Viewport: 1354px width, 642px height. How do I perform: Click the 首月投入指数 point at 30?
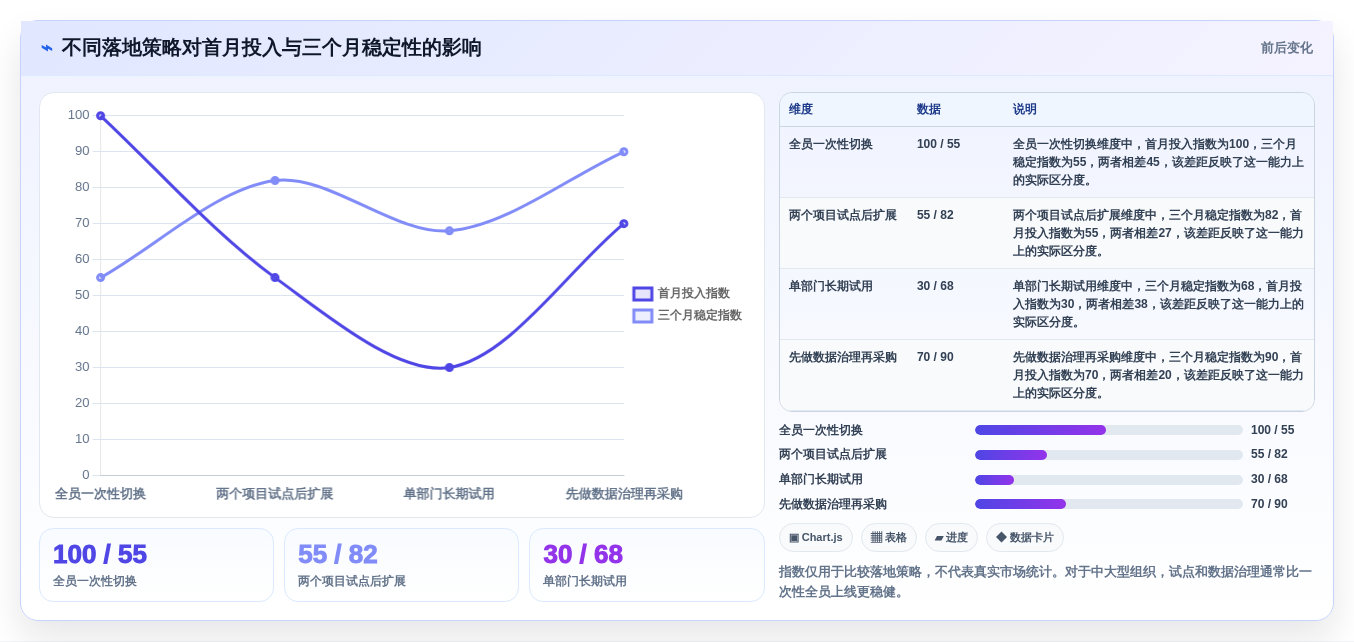449,368
